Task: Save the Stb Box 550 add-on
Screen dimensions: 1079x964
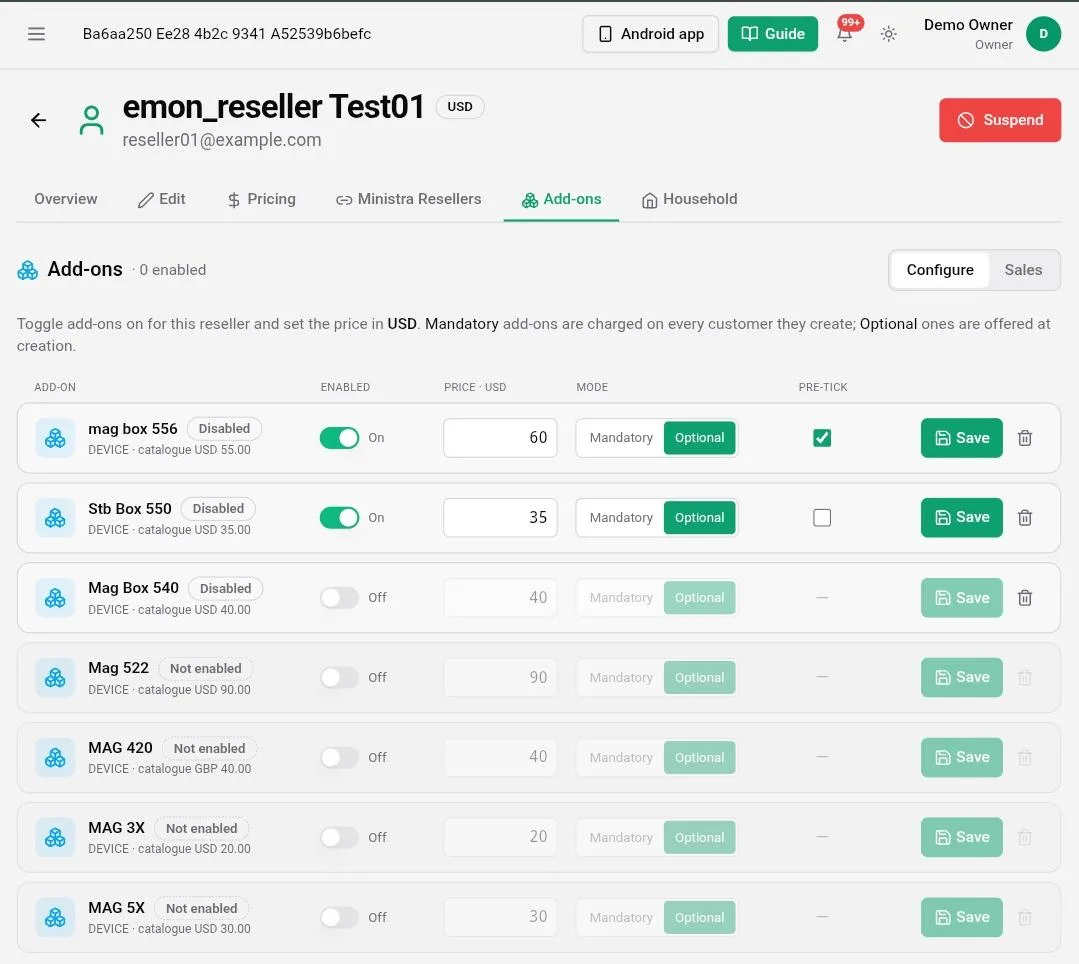Action: pyautogui.click(x=961, y=517)
